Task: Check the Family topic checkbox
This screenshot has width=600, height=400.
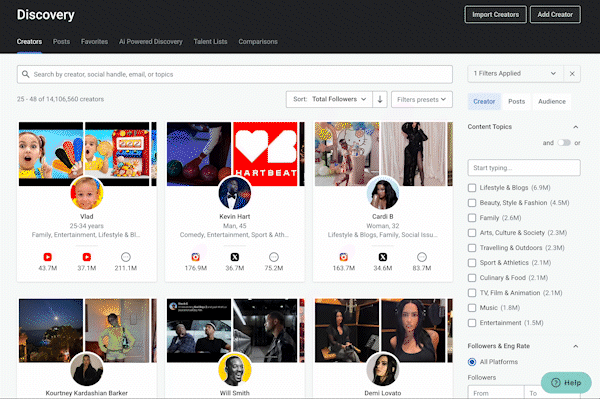Action: tap(472, 218)
